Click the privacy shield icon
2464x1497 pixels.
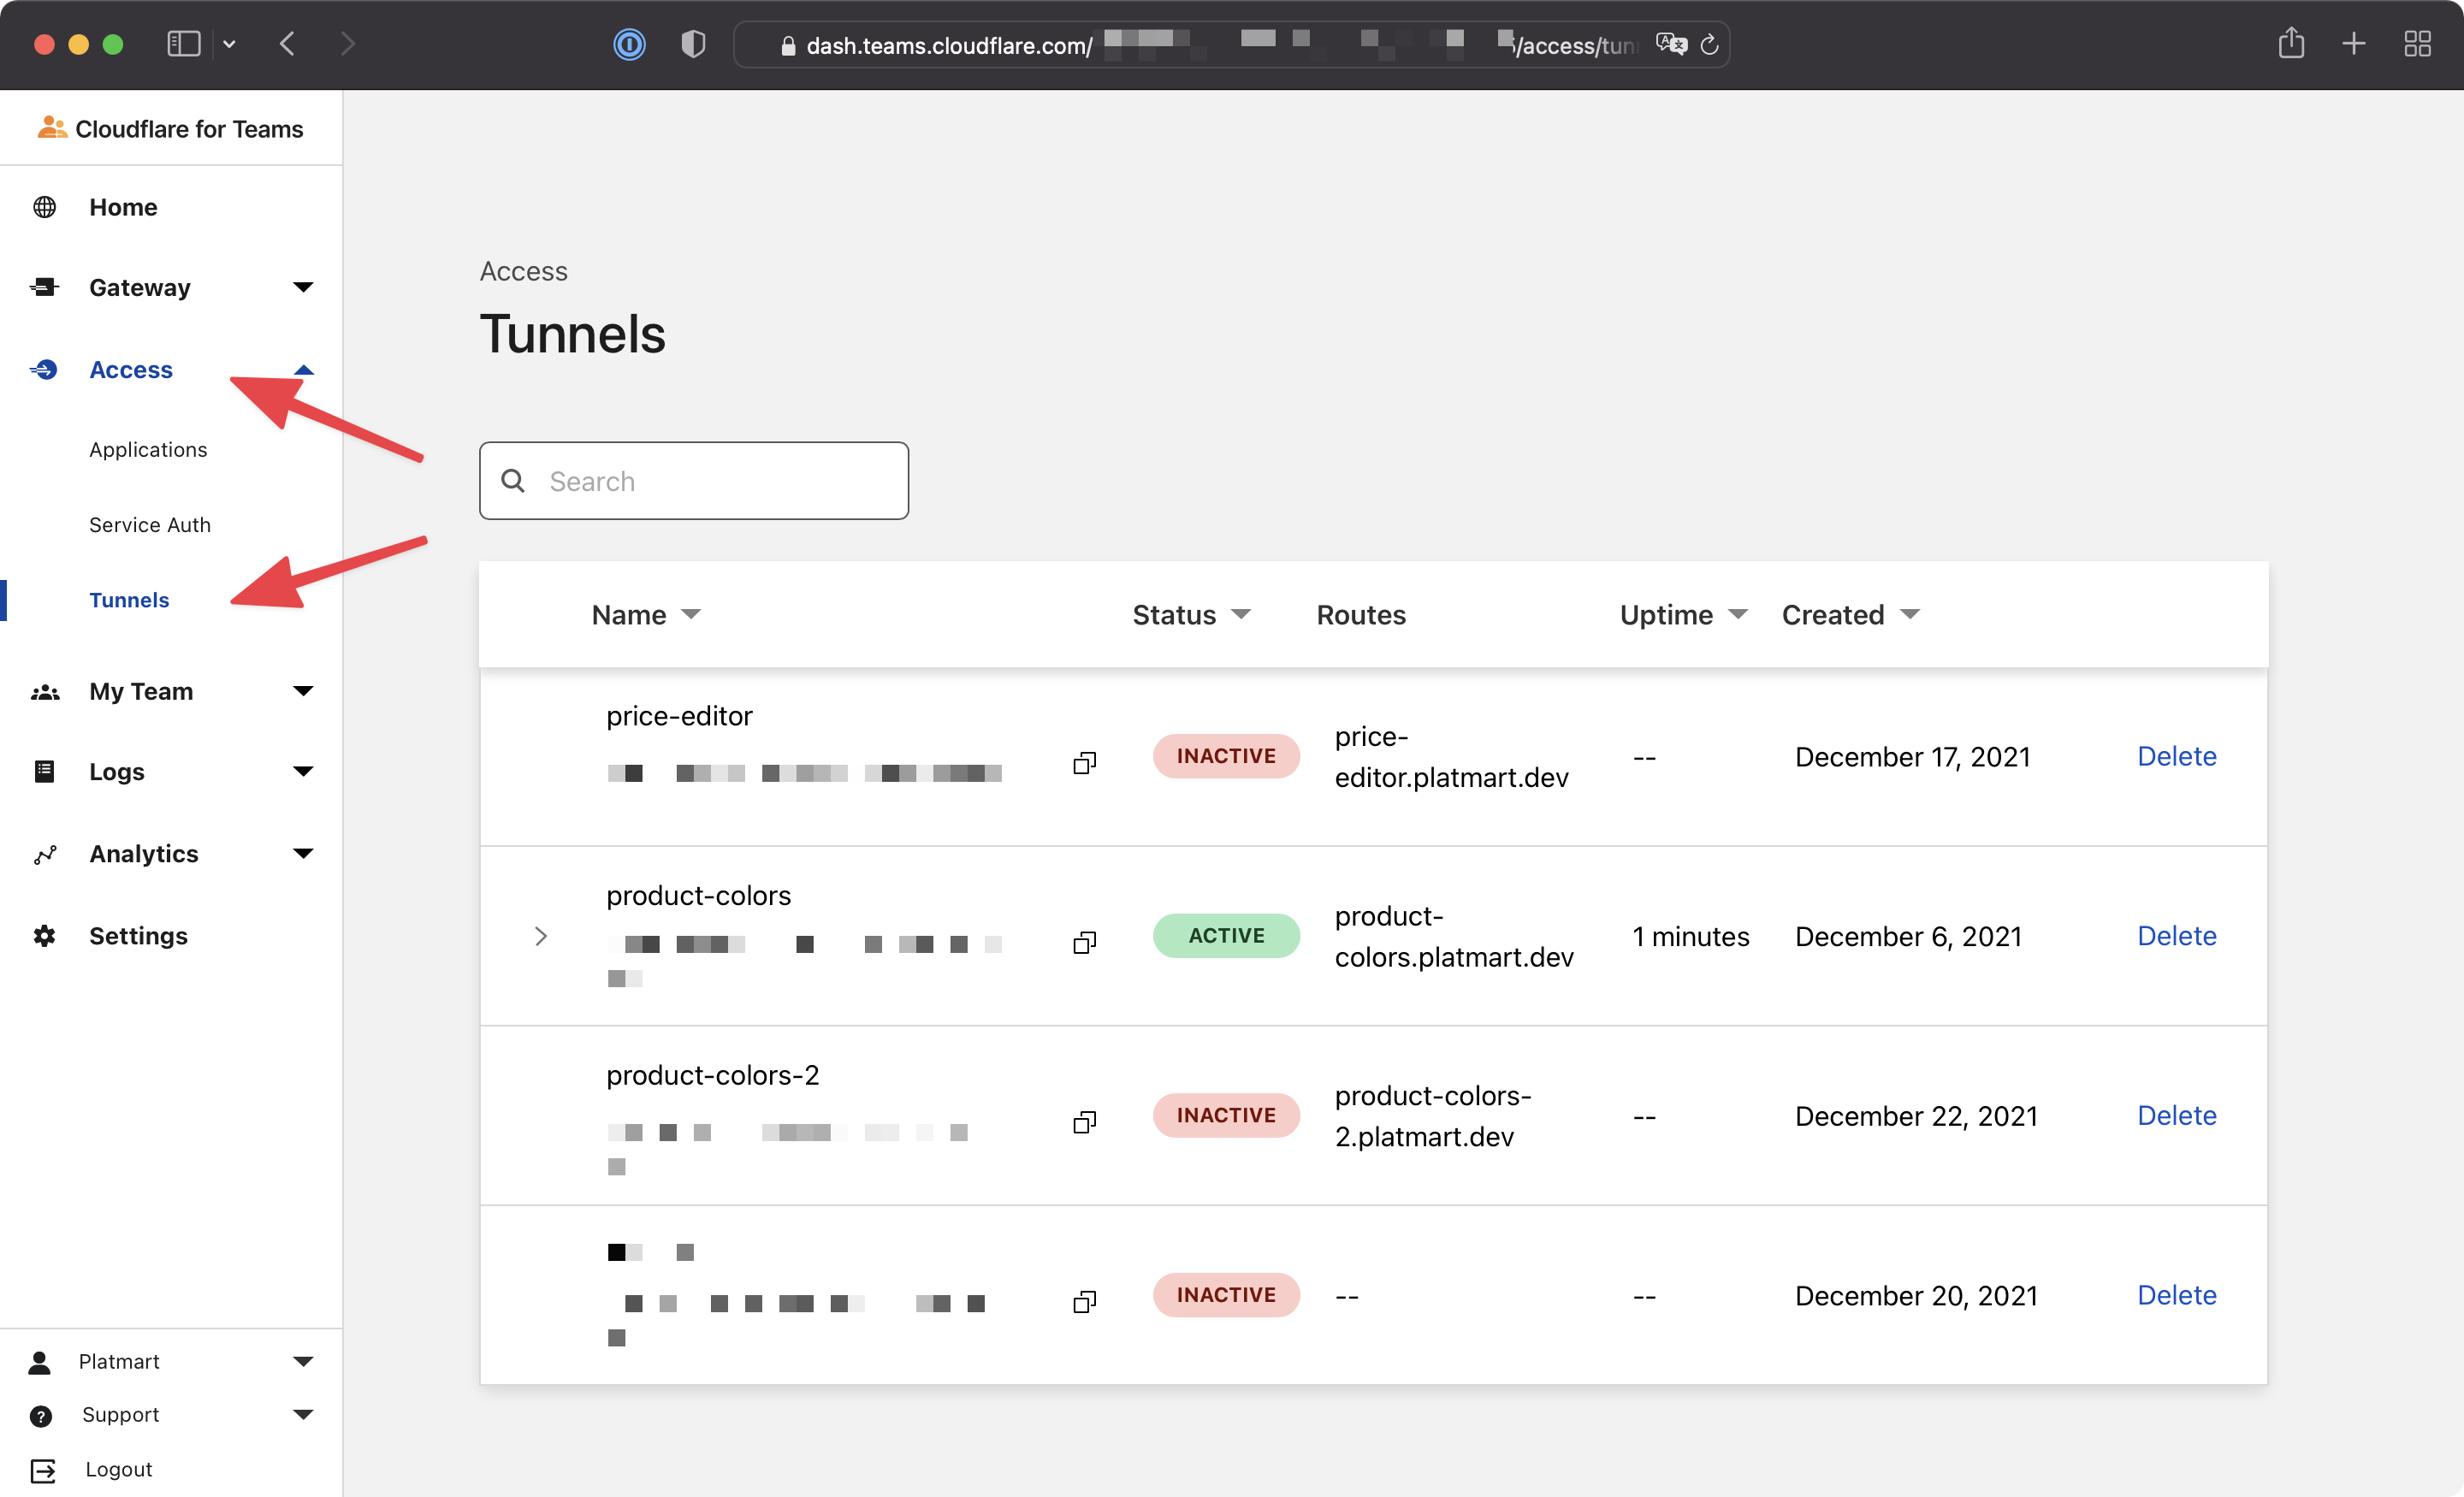pos(693,44)
